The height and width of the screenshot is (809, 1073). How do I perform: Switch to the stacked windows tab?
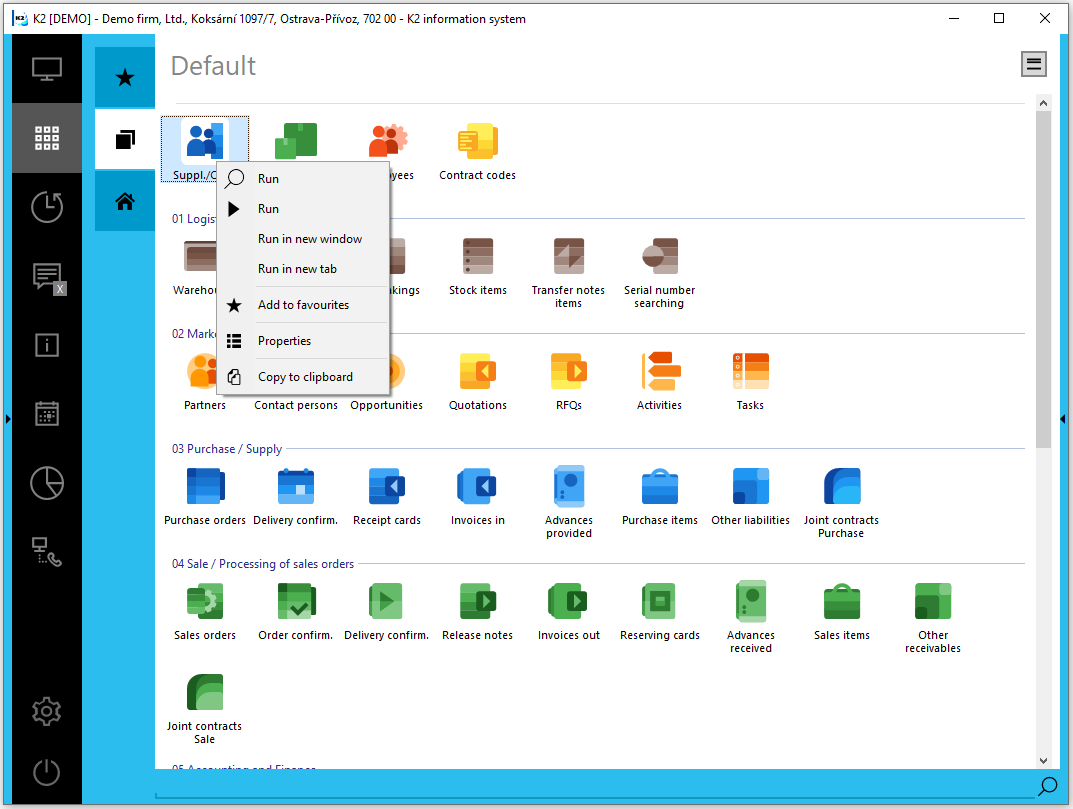[125, 140]
